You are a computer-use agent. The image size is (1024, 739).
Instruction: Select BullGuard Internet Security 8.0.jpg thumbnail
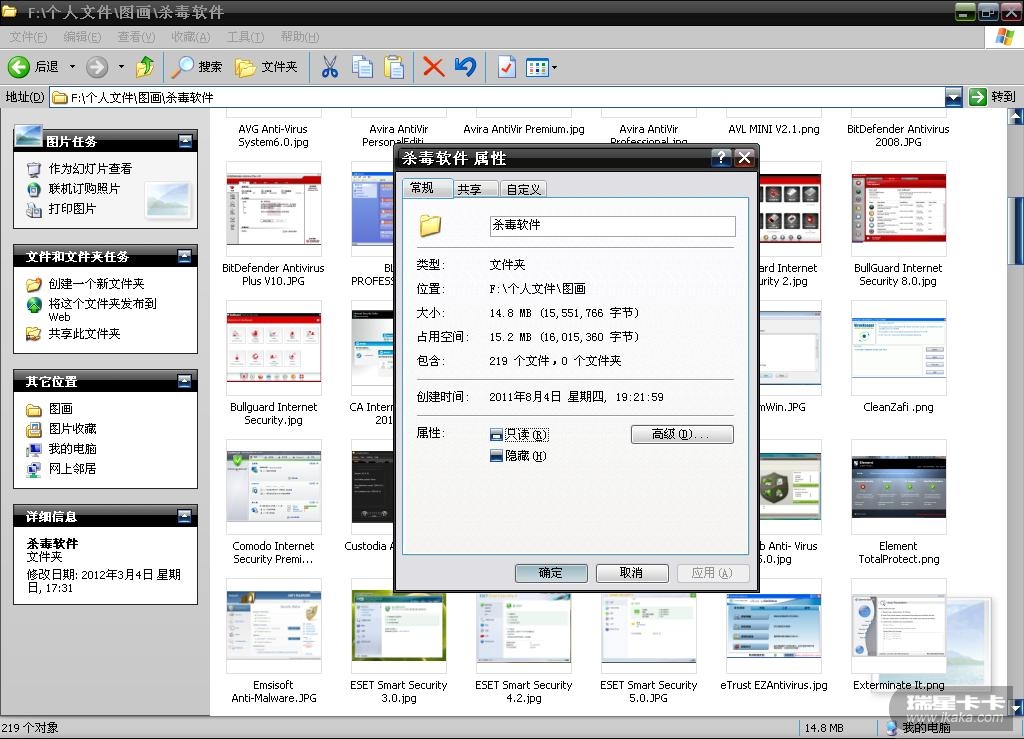pos(899,209)
